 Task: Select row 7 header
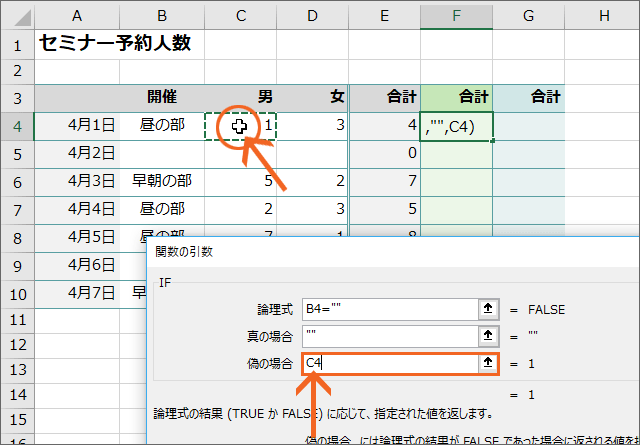pyautogui.click(x=18, y=210)
